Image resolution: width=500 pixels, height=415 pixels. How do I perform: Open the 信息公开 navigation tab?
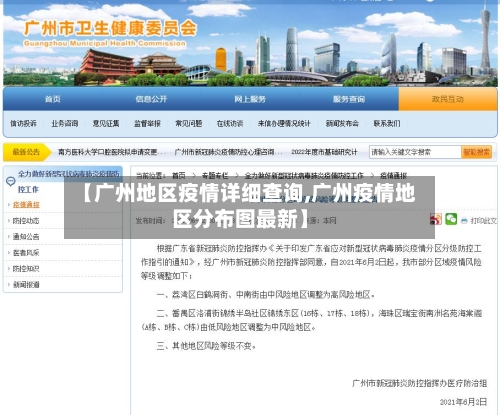tap(151, 99)
